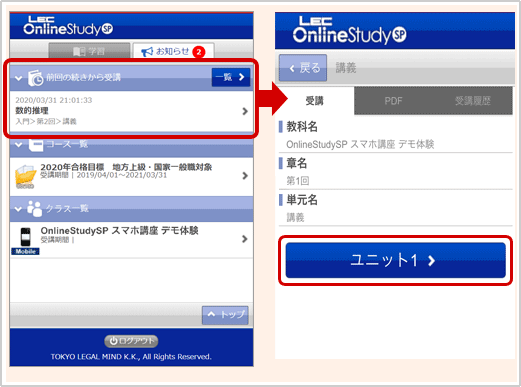Open the お知らせ notifications tab
The image size is (521, 387).
click(173, 51)
